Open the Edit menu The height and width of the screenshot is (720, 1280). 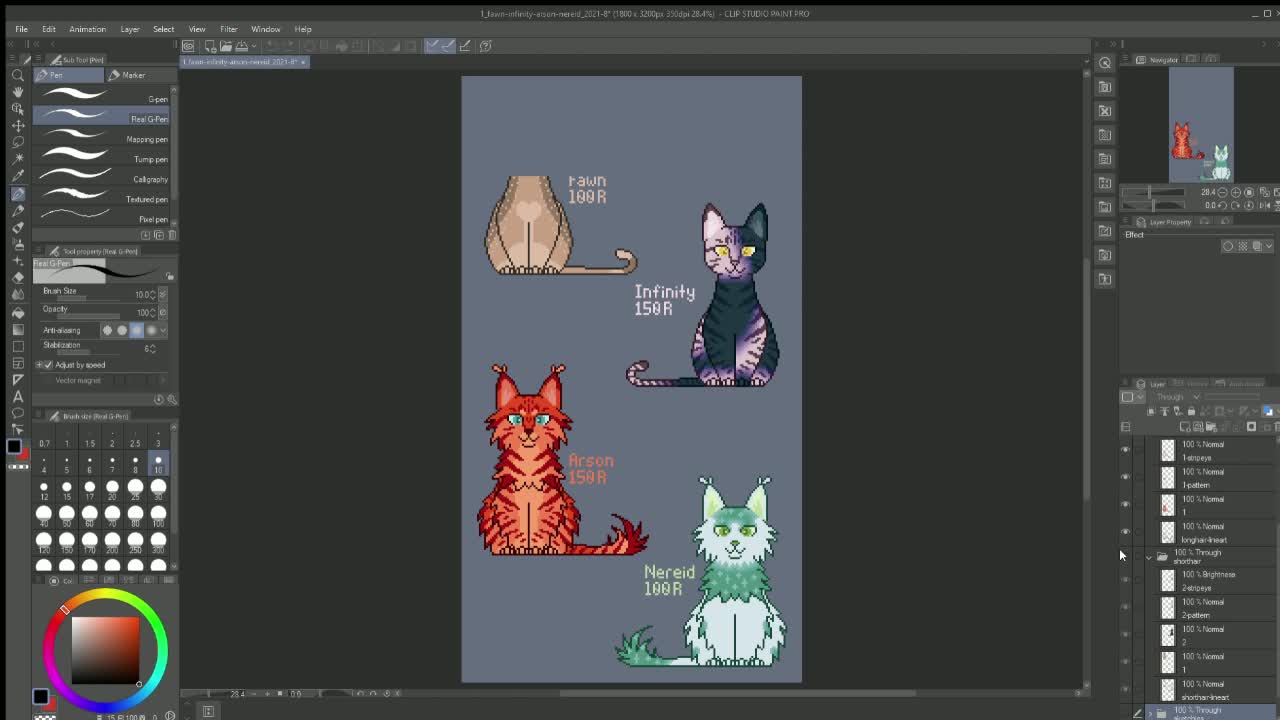pos(48,29)
